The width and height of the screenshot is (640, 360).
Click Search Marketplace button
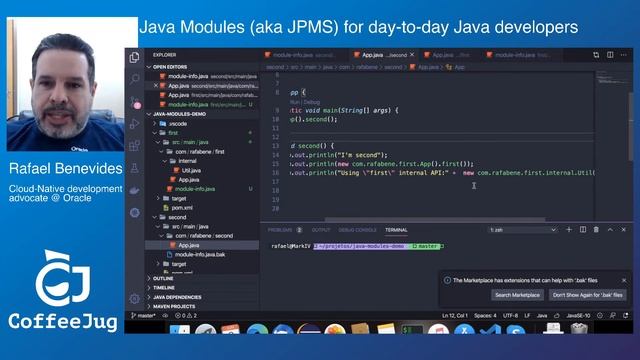[x=517, y=295]
